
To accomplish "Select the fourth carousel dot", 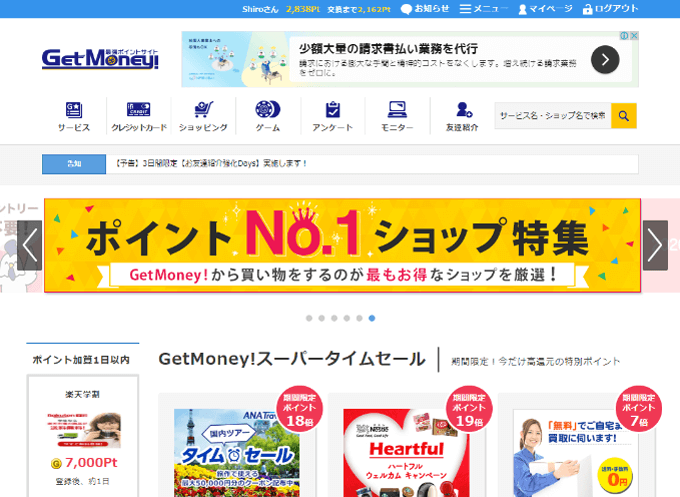I will coord(347,318).
